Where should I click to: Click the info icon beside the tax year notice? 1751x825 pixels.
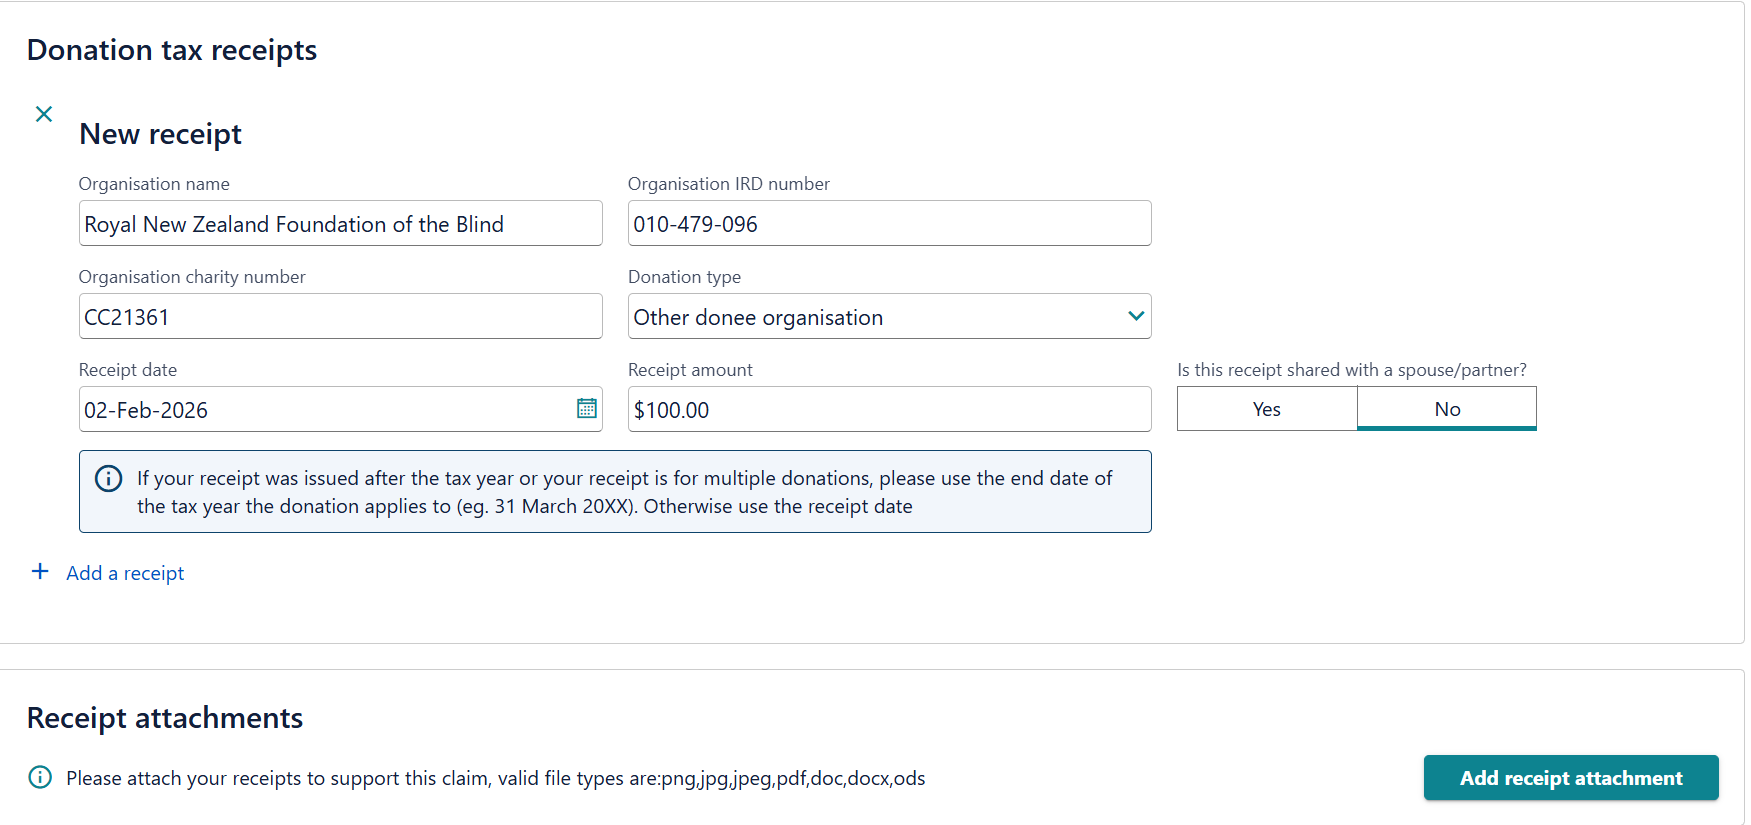tap(107, 478)
